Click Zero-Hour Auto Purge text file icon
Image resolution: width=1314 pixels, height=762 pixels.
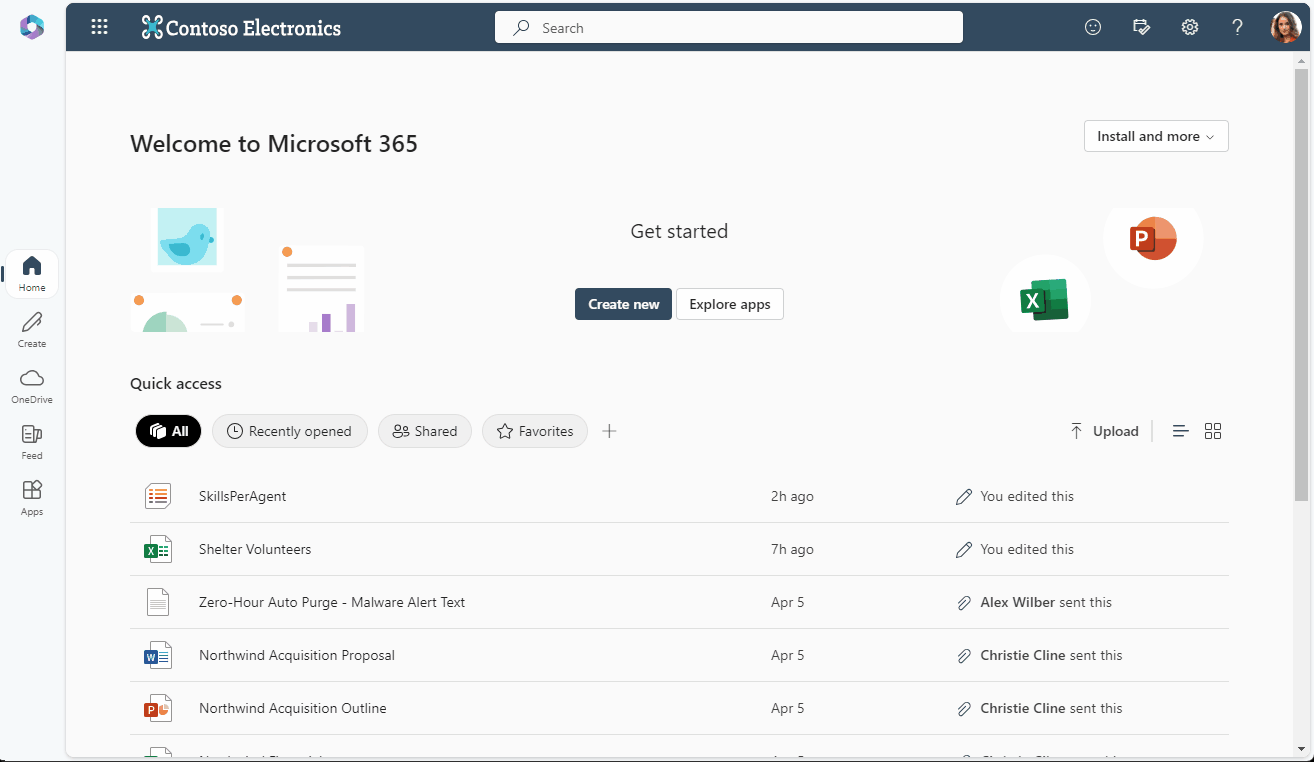click(x=158, y=602)
